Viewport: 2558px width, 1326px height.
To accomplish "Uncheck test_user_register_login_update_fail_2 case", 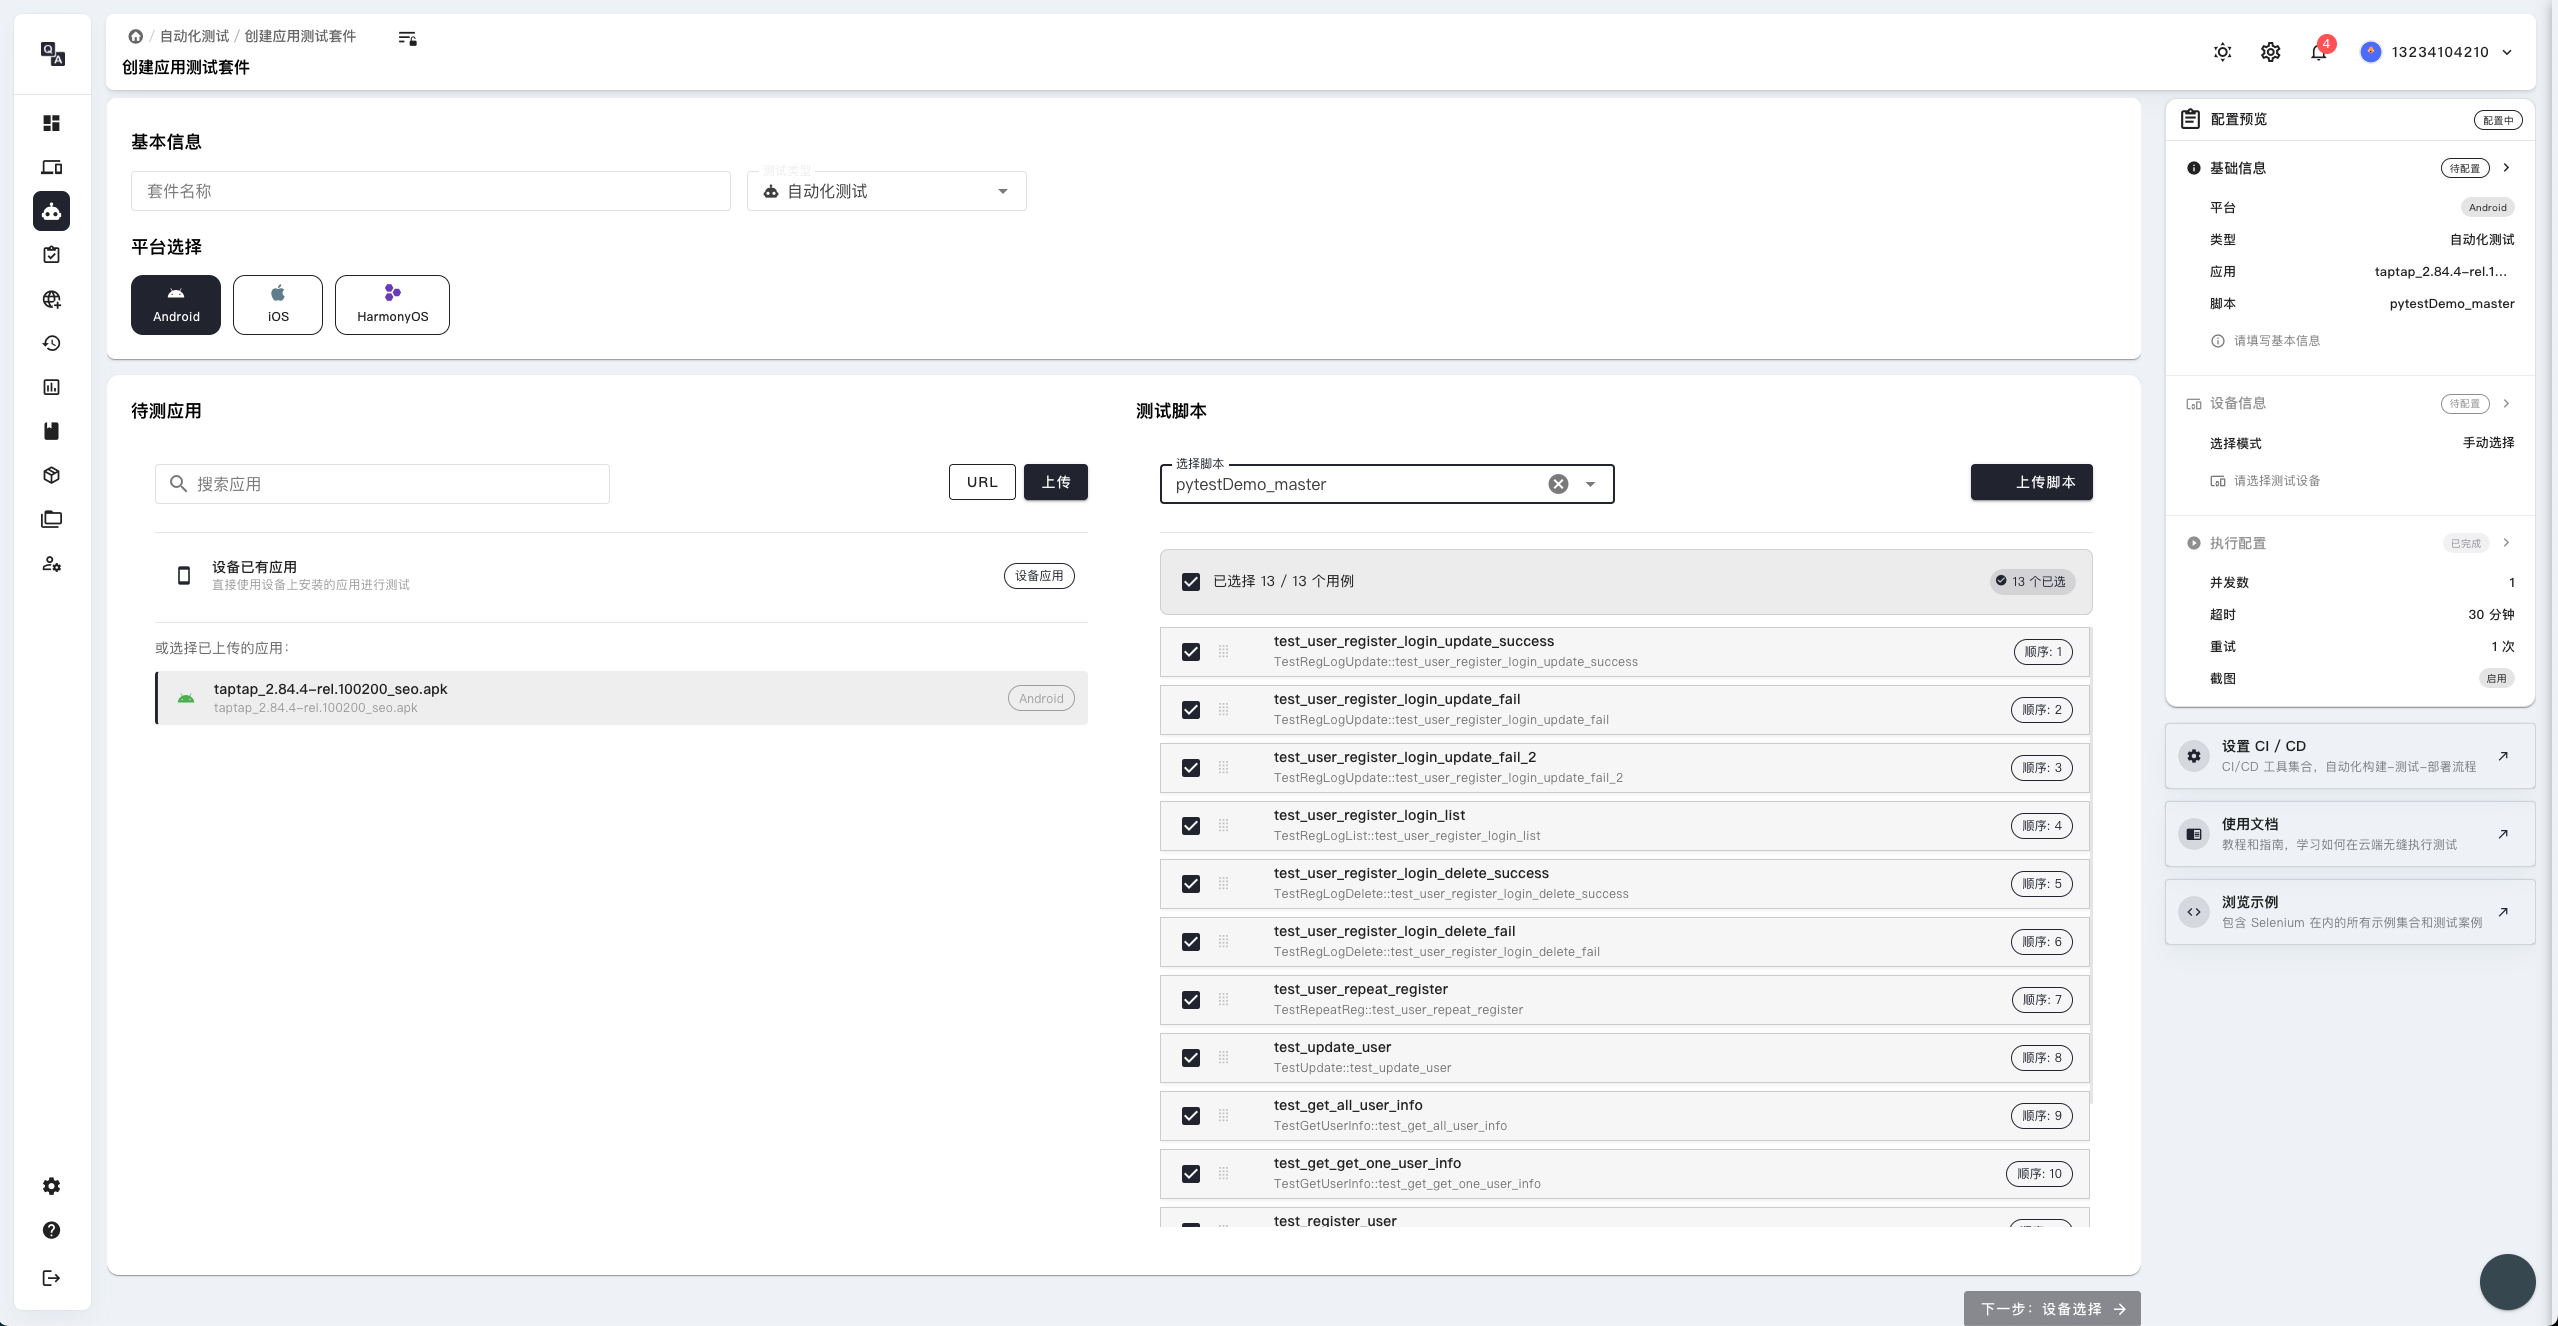I will (x=1191, y=768).
